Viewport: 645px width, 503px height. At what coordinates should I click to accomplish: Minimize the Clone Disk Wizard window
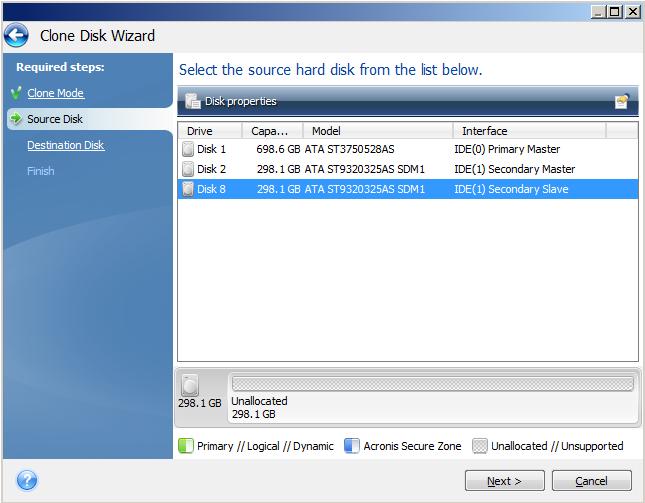click(599, 12)
